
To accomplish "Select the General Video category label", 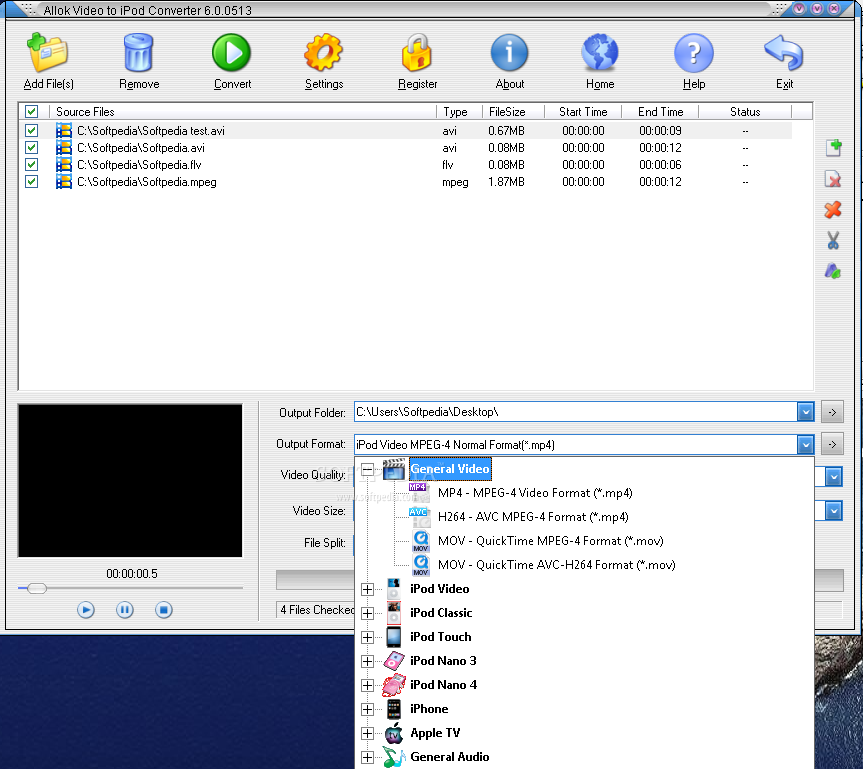I will click(x=450, y=469).
